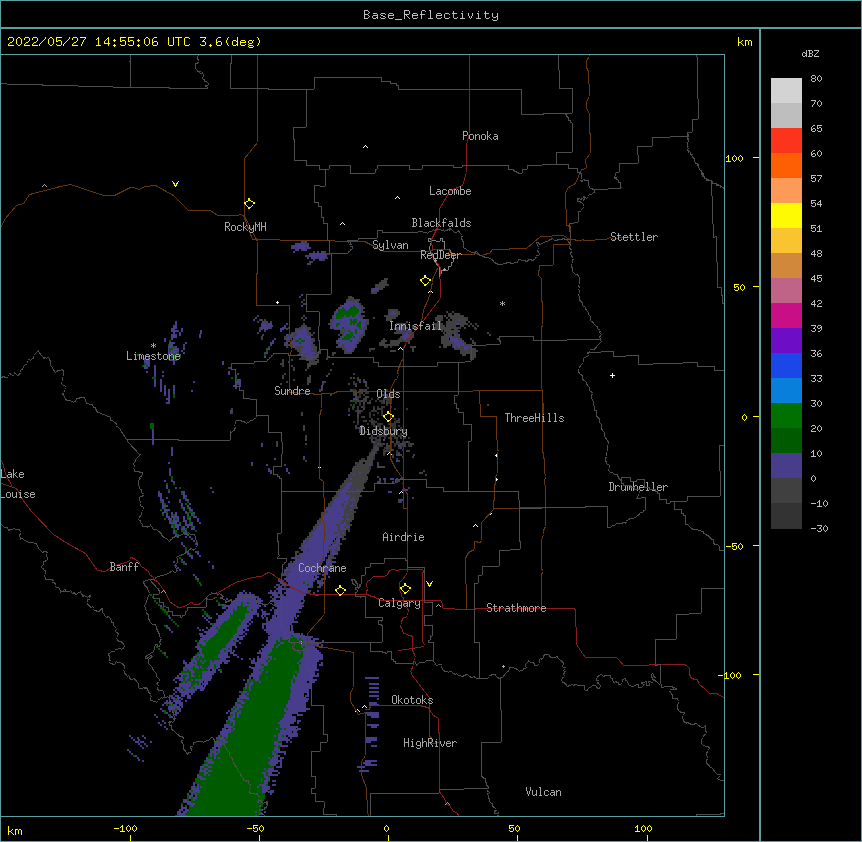Click the Vulcan label
The height and width of the screenshot is (842, 862).
543,792
